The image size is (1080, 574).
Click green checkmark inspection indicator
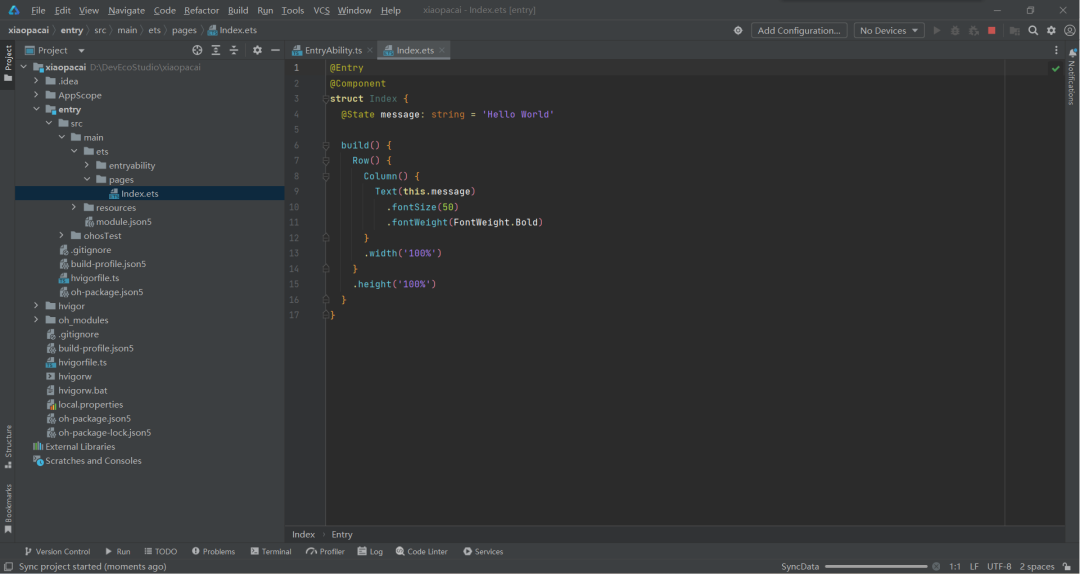pyautogui.click(x=1055, y=68)
